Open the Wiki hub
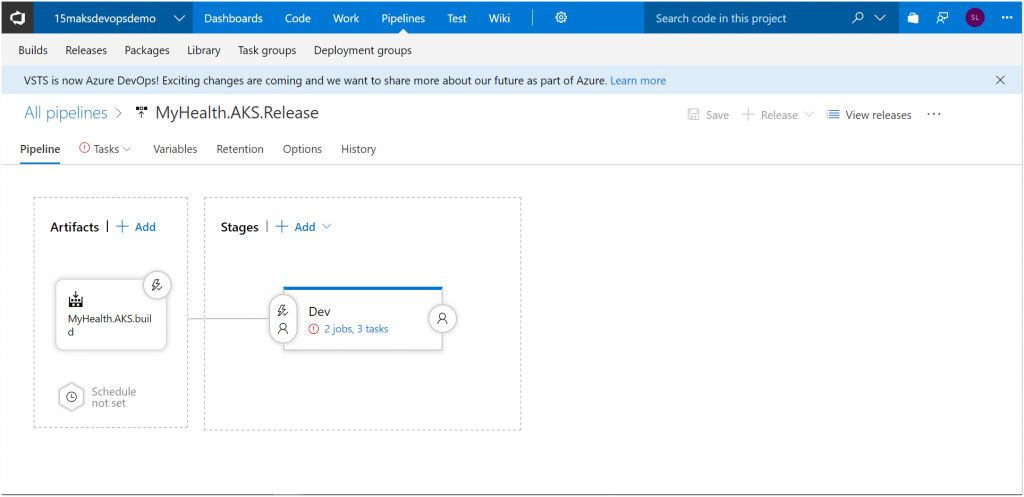This screenshot has width=1024, height=497. point(500,18)
